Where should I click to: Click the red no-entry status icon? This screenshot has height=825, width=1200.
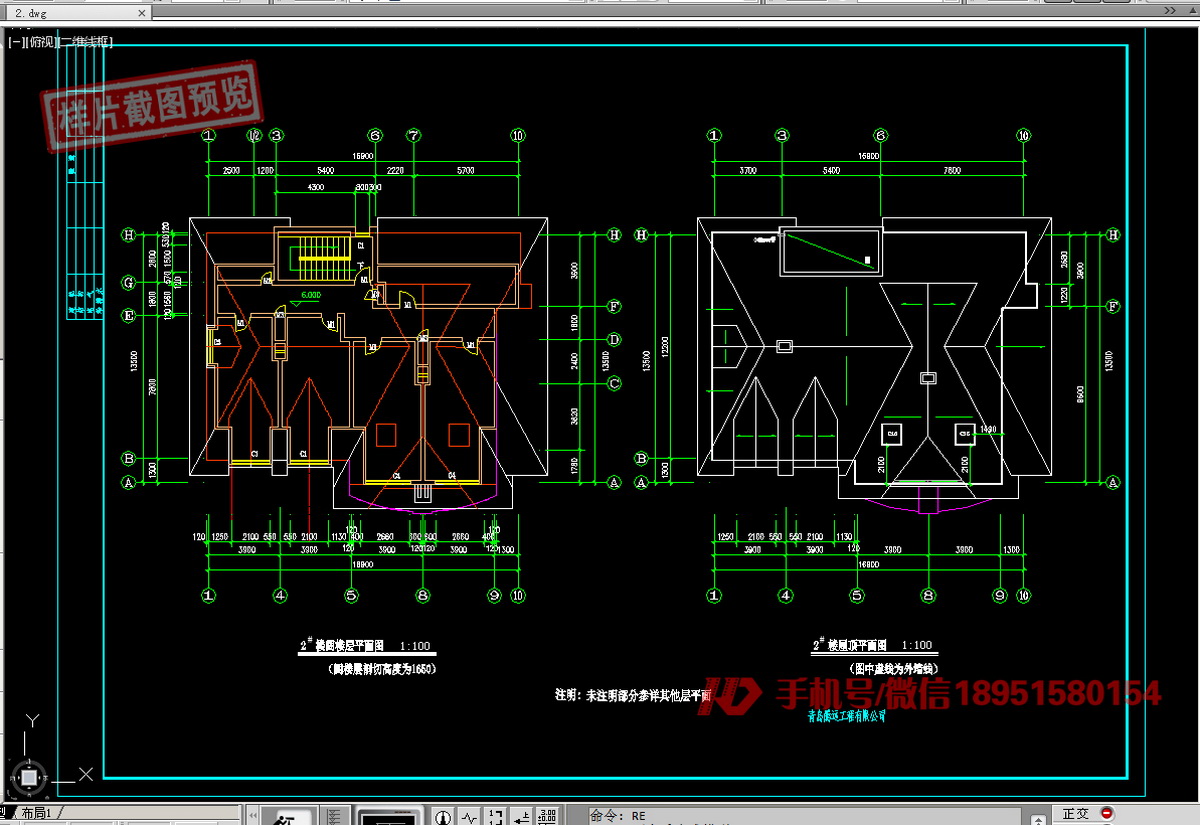click(x=1106, y=813)
